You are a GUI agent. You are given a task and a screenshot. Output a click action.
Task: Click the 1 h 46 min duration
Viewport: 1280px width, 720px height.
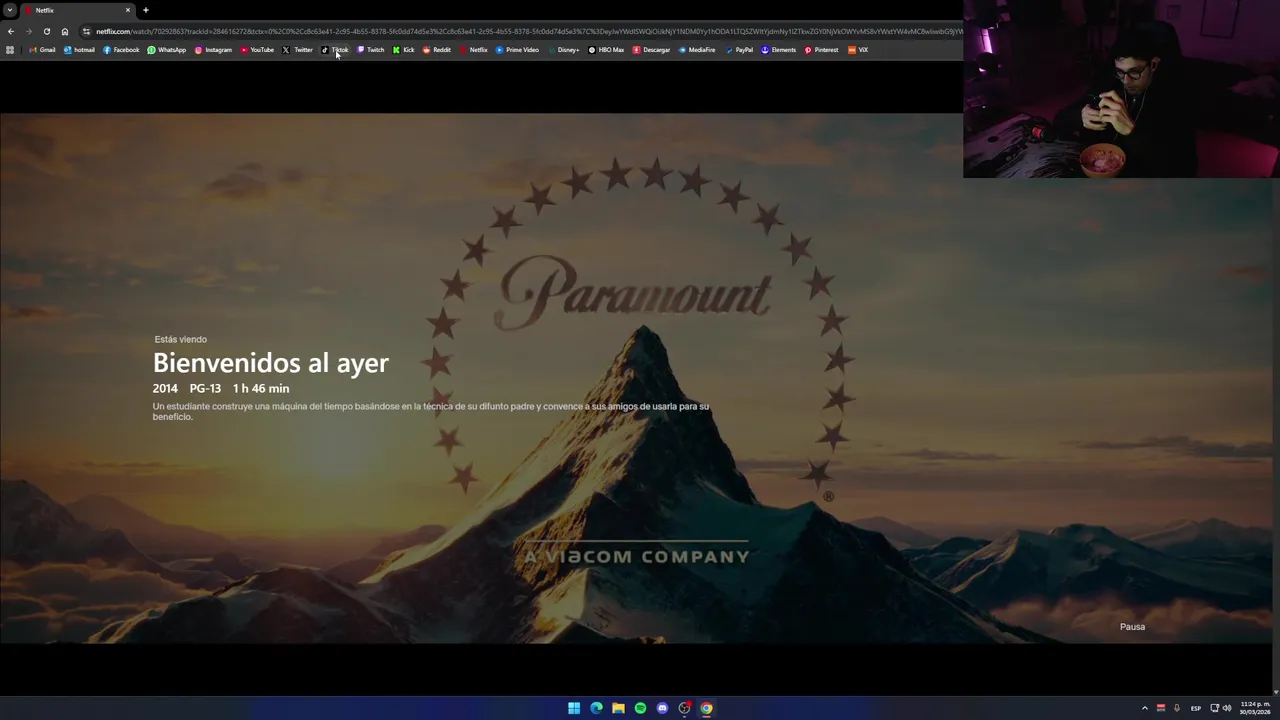coord(261,389)
